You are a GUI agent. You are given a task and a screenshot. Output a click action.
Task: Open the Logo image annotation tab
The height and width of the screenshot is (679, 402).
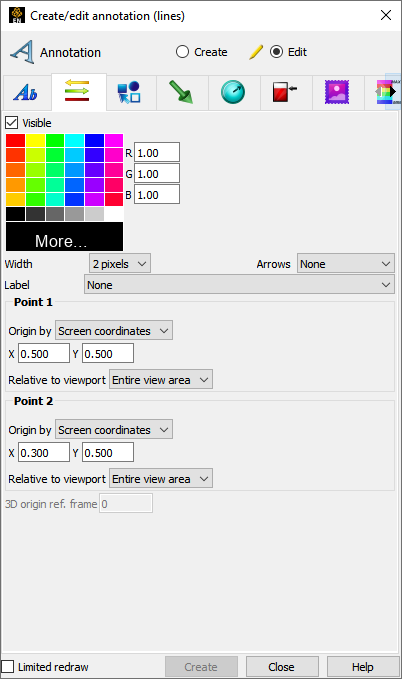click(337, 92)
